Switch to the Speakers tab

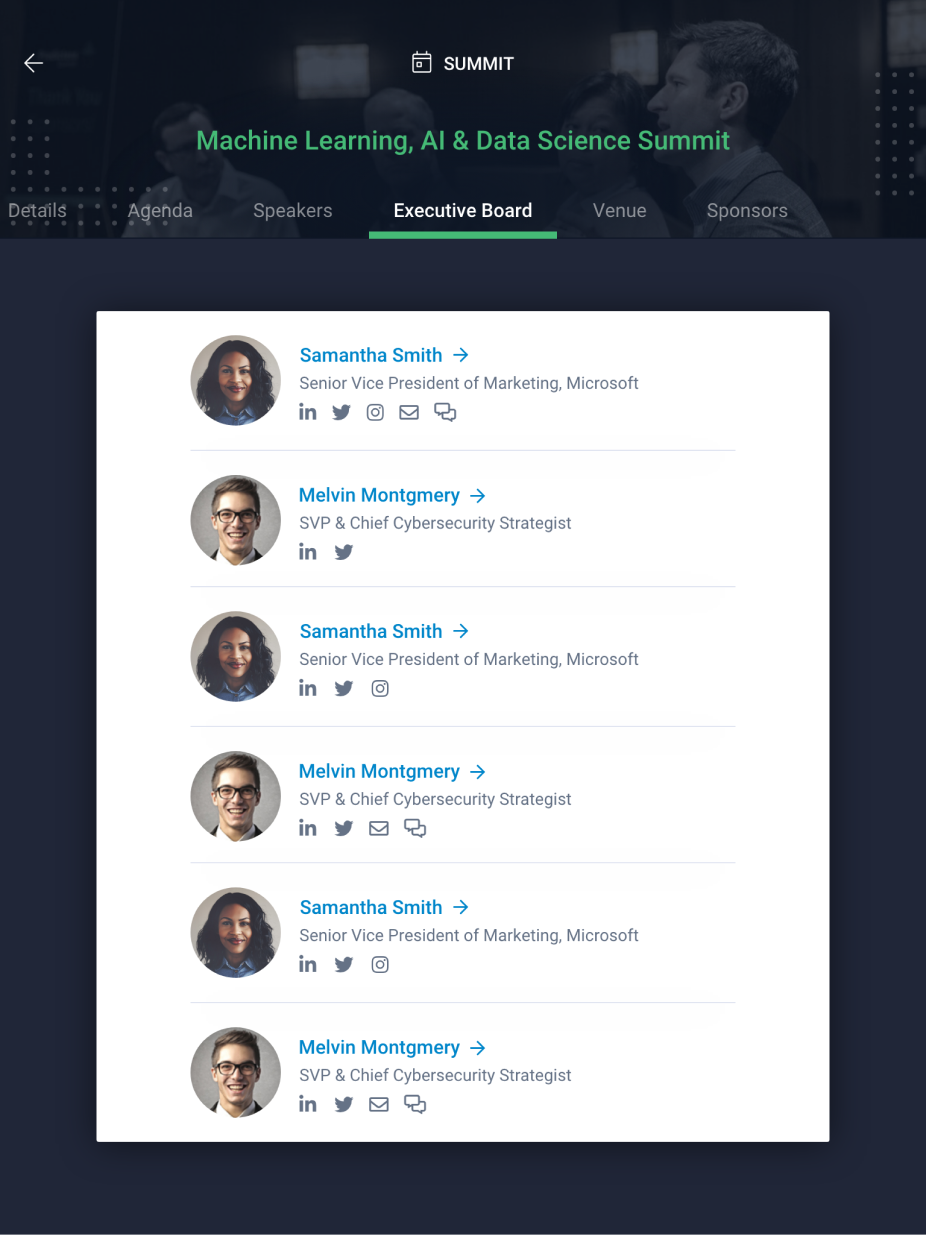[293, 211]
